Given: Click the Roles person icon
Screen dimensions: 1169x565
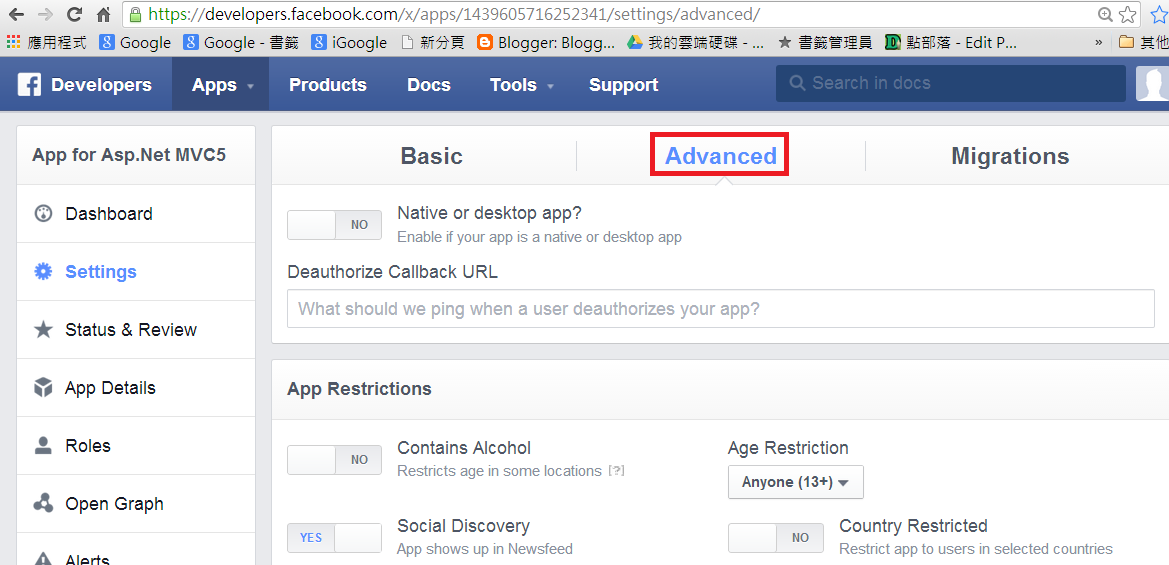Looking at the screenshot, I should point(43,446).
